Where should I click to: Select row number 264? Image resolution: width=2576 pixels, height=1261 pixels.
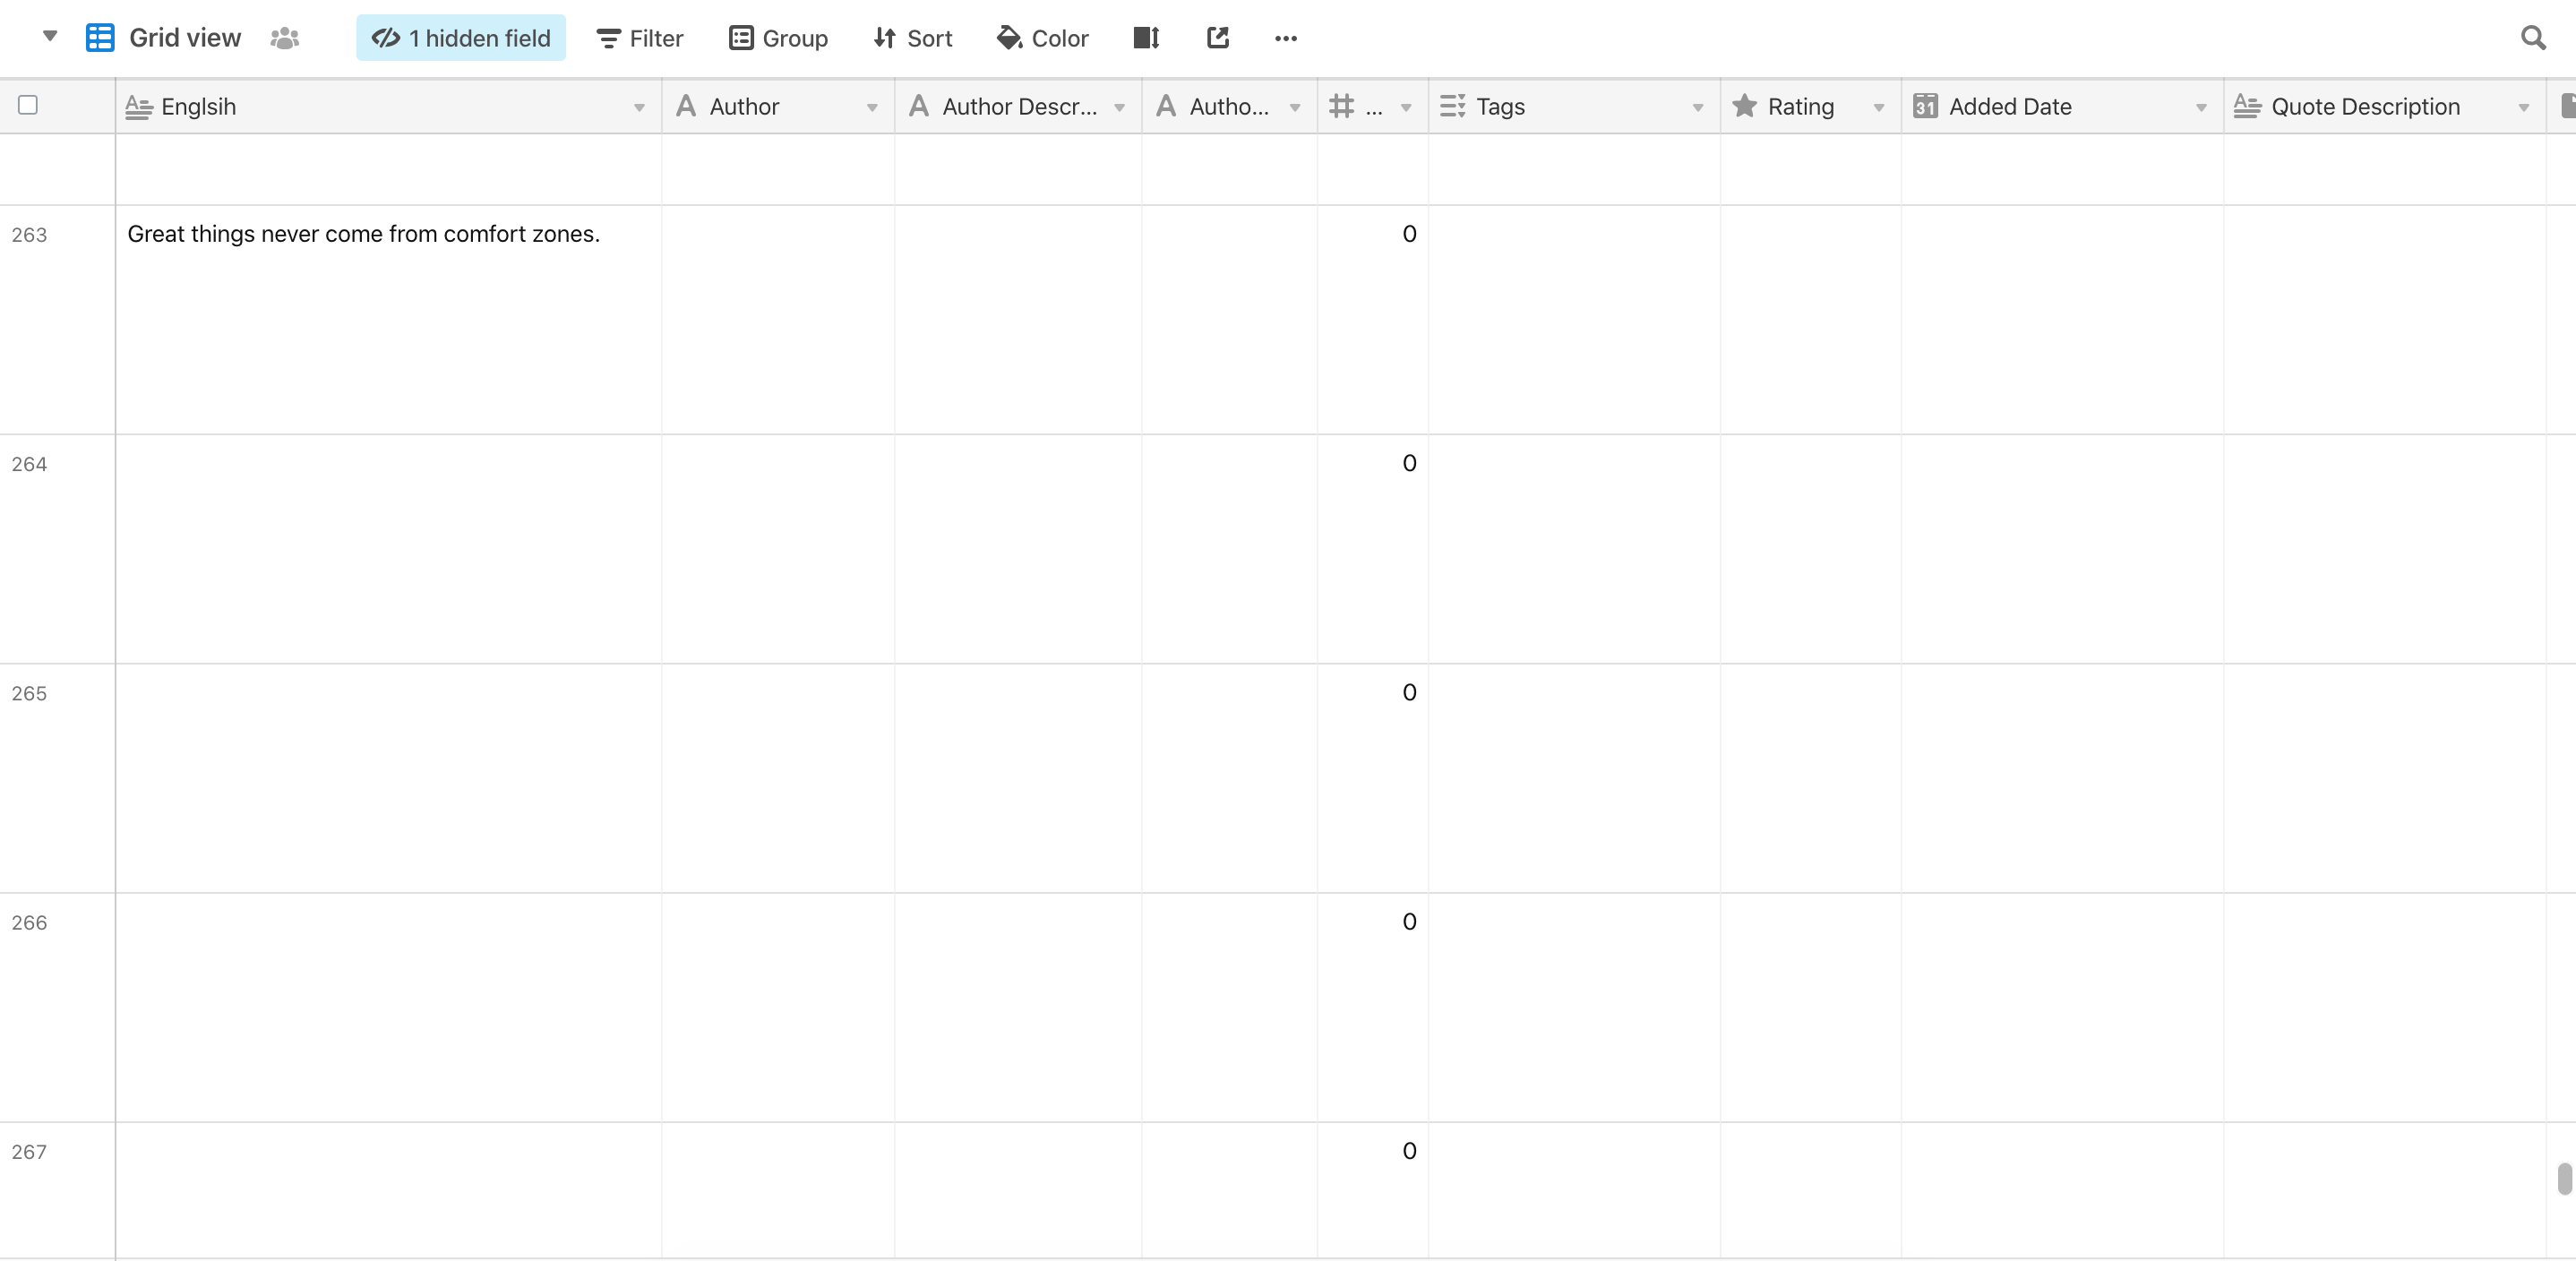point(29,464)
